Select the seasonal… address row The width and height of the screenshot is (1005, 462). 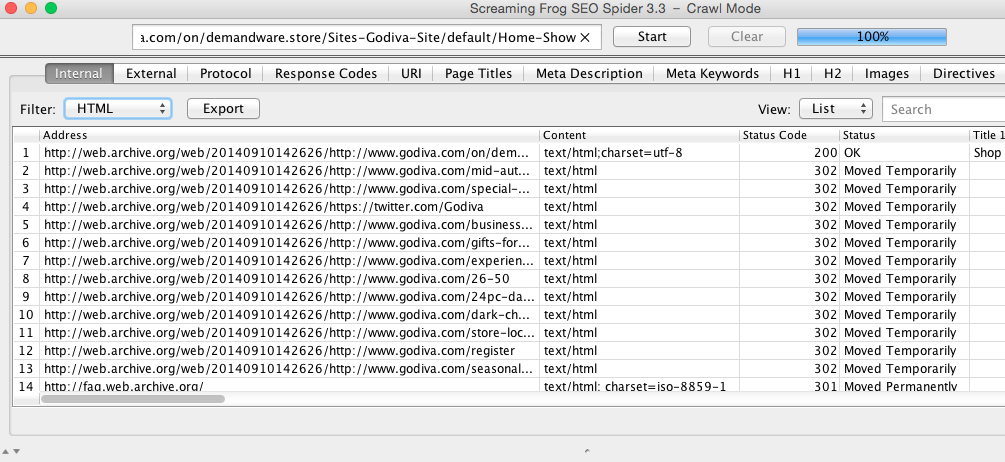point(290,368)
